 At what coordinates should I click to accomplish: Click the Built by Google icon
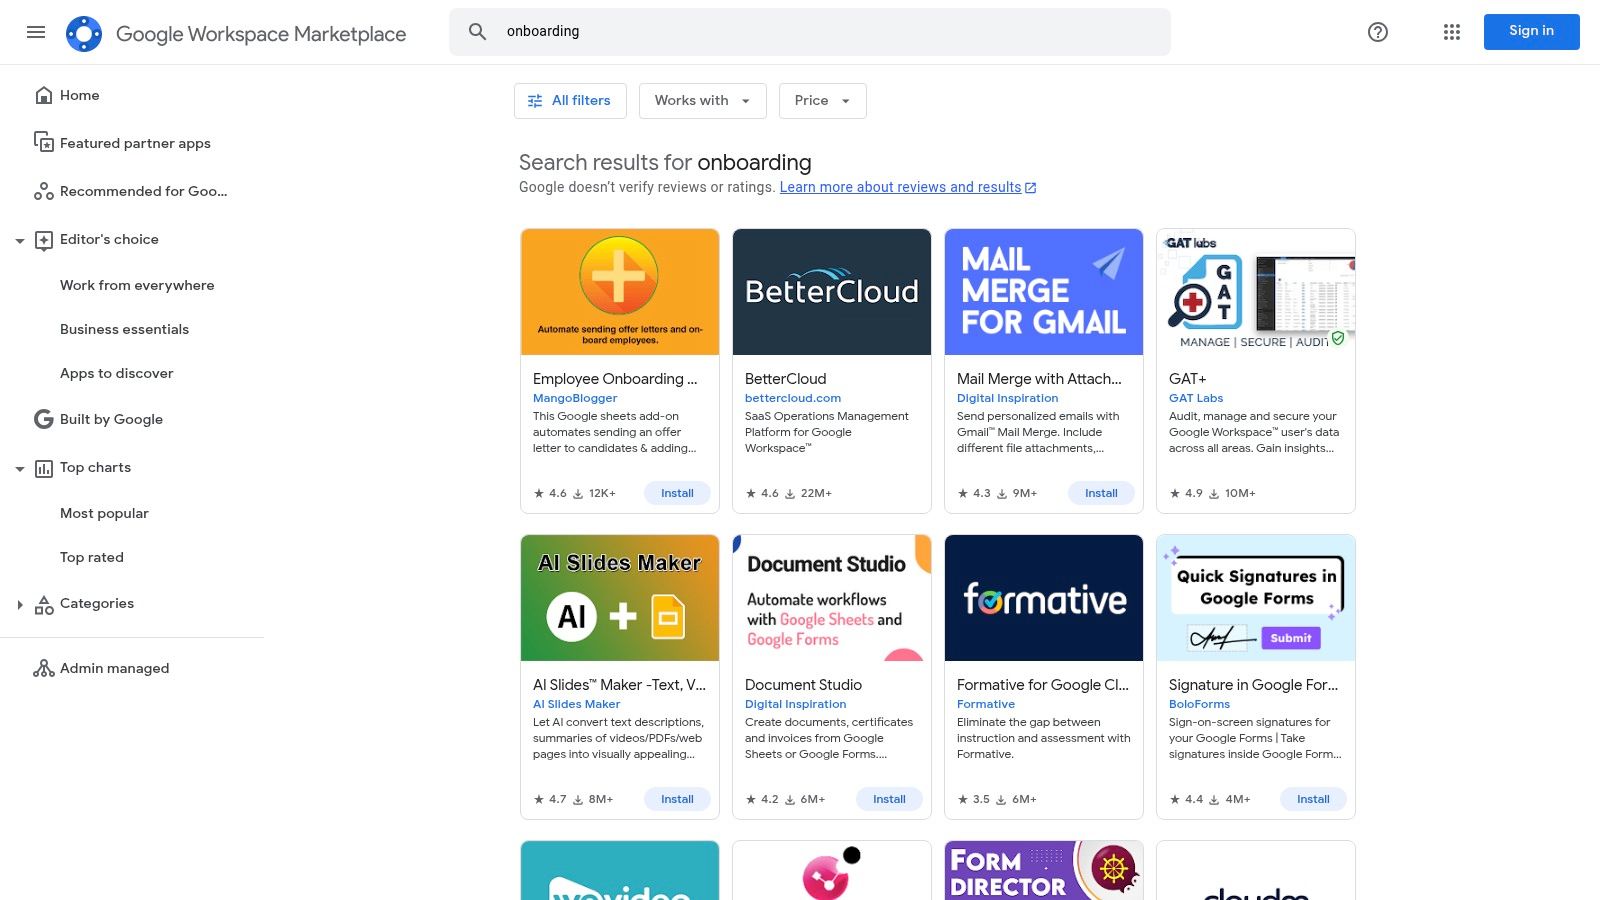click(x=44, y=419)
